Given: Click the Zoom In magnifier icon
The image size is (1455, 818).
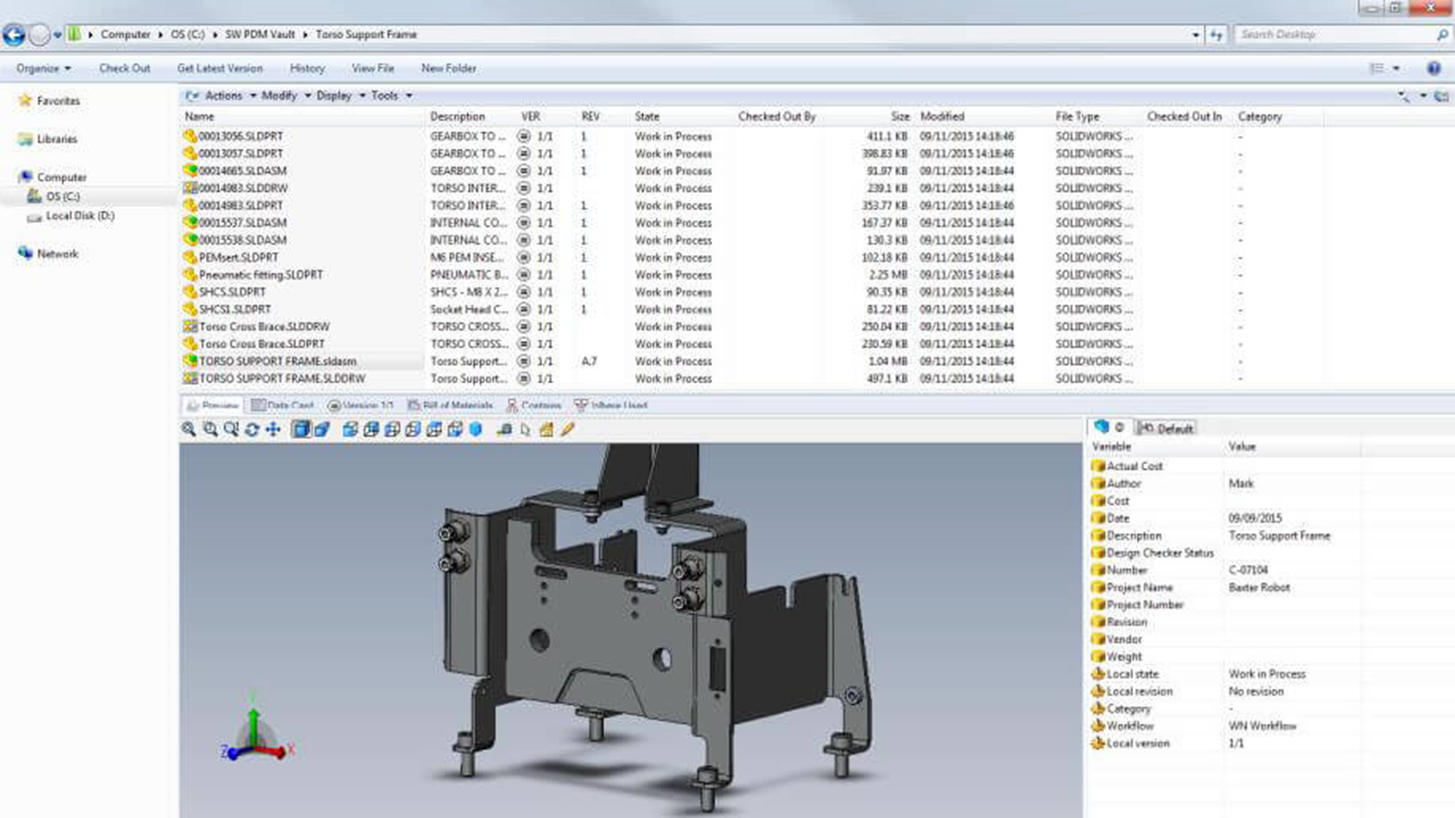Looking at the screenshot, I should click(x=211, y=429).
